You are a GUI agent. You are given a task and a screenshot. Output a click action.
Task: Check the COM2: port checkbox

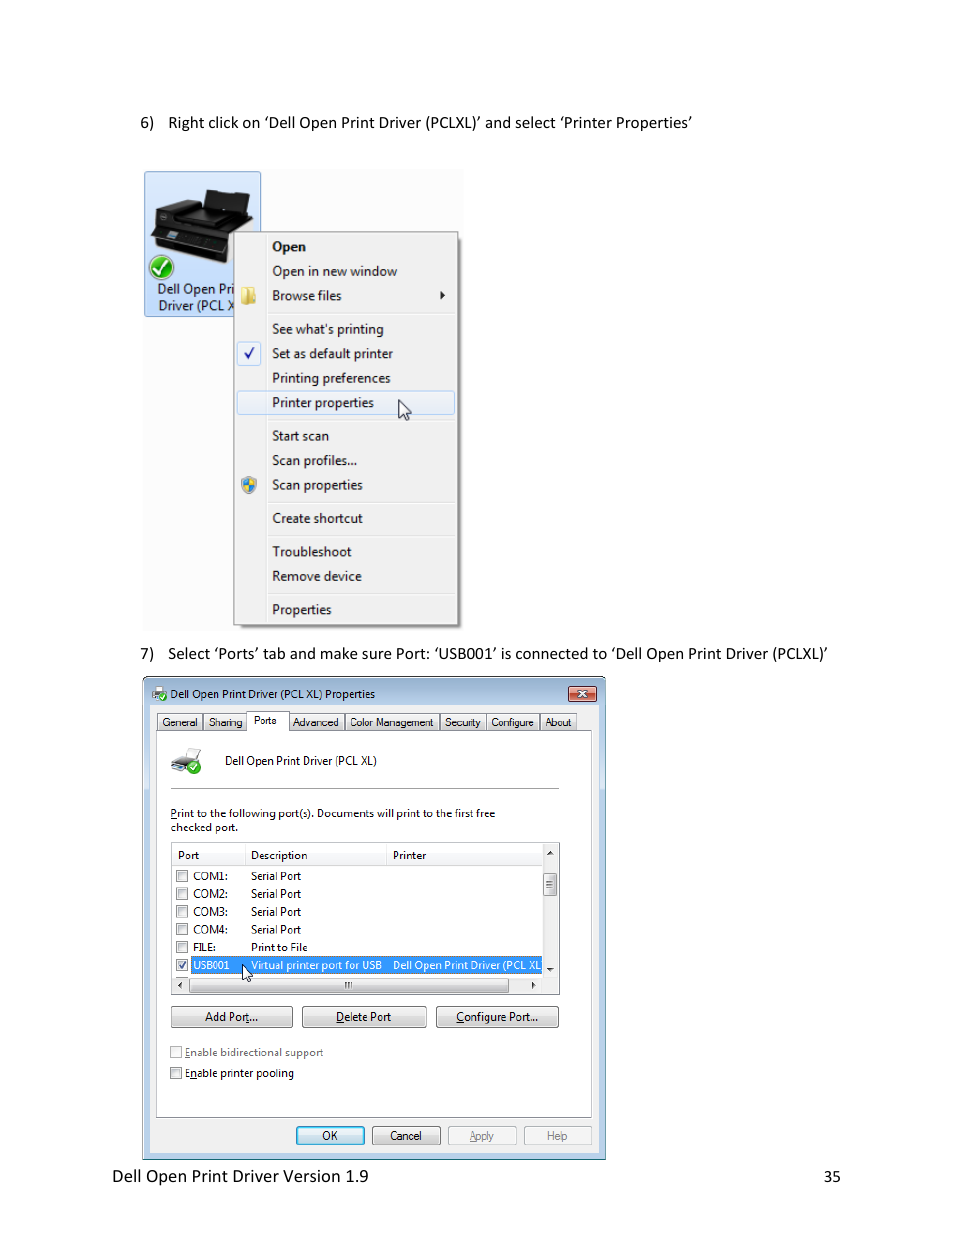click(182, 894)
